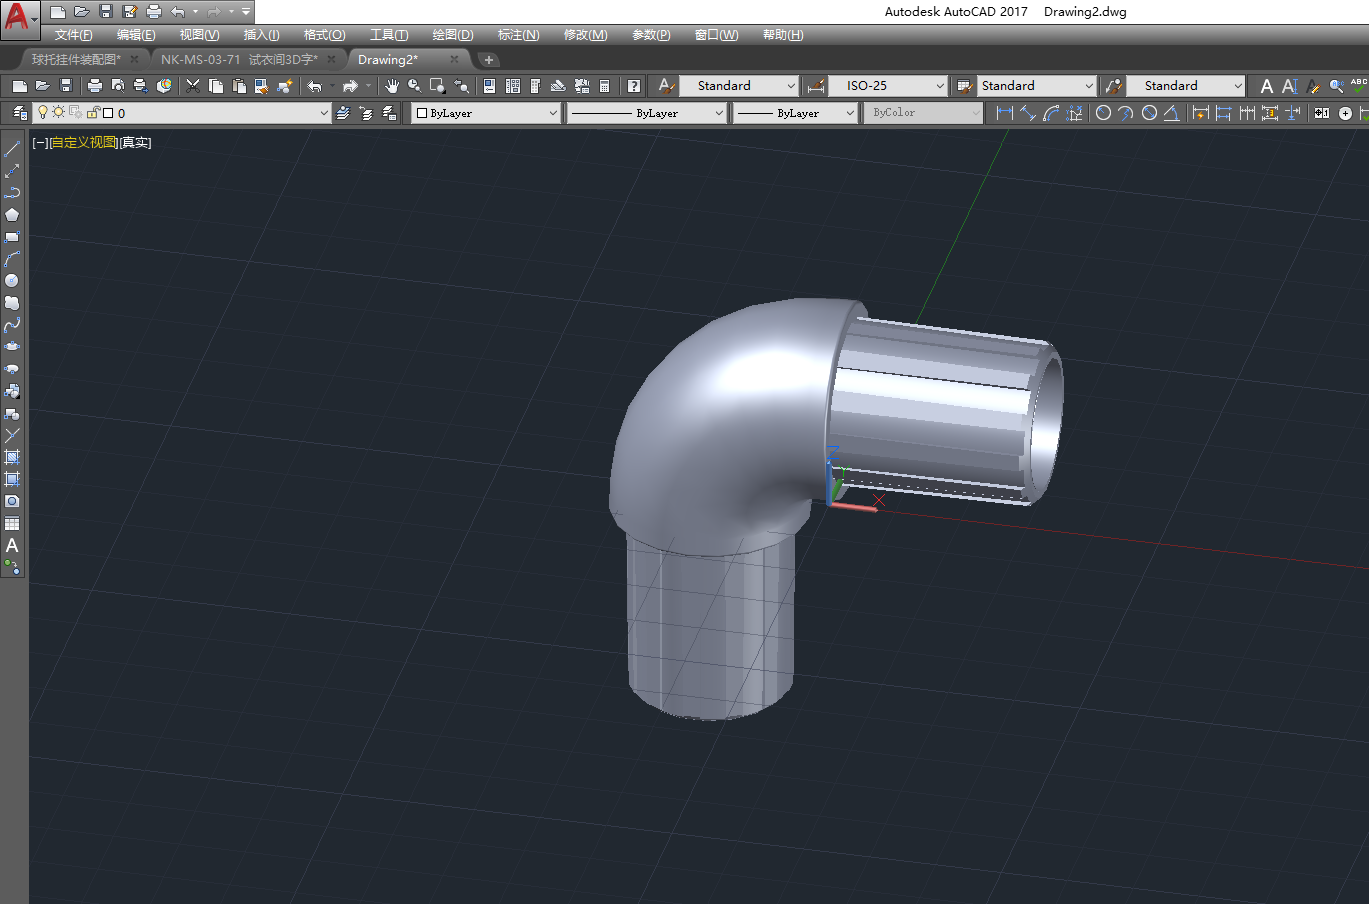Click the Angular Dimension tool icon

tap(1171, 113)
